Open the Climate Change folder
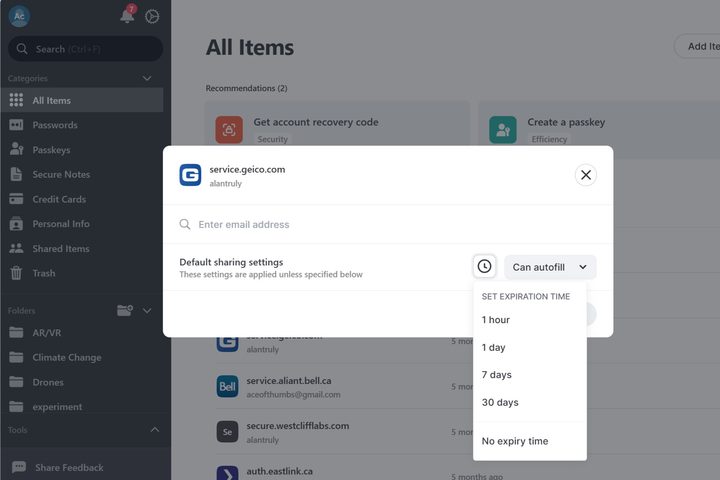720x480 pixels. (67, 357)
